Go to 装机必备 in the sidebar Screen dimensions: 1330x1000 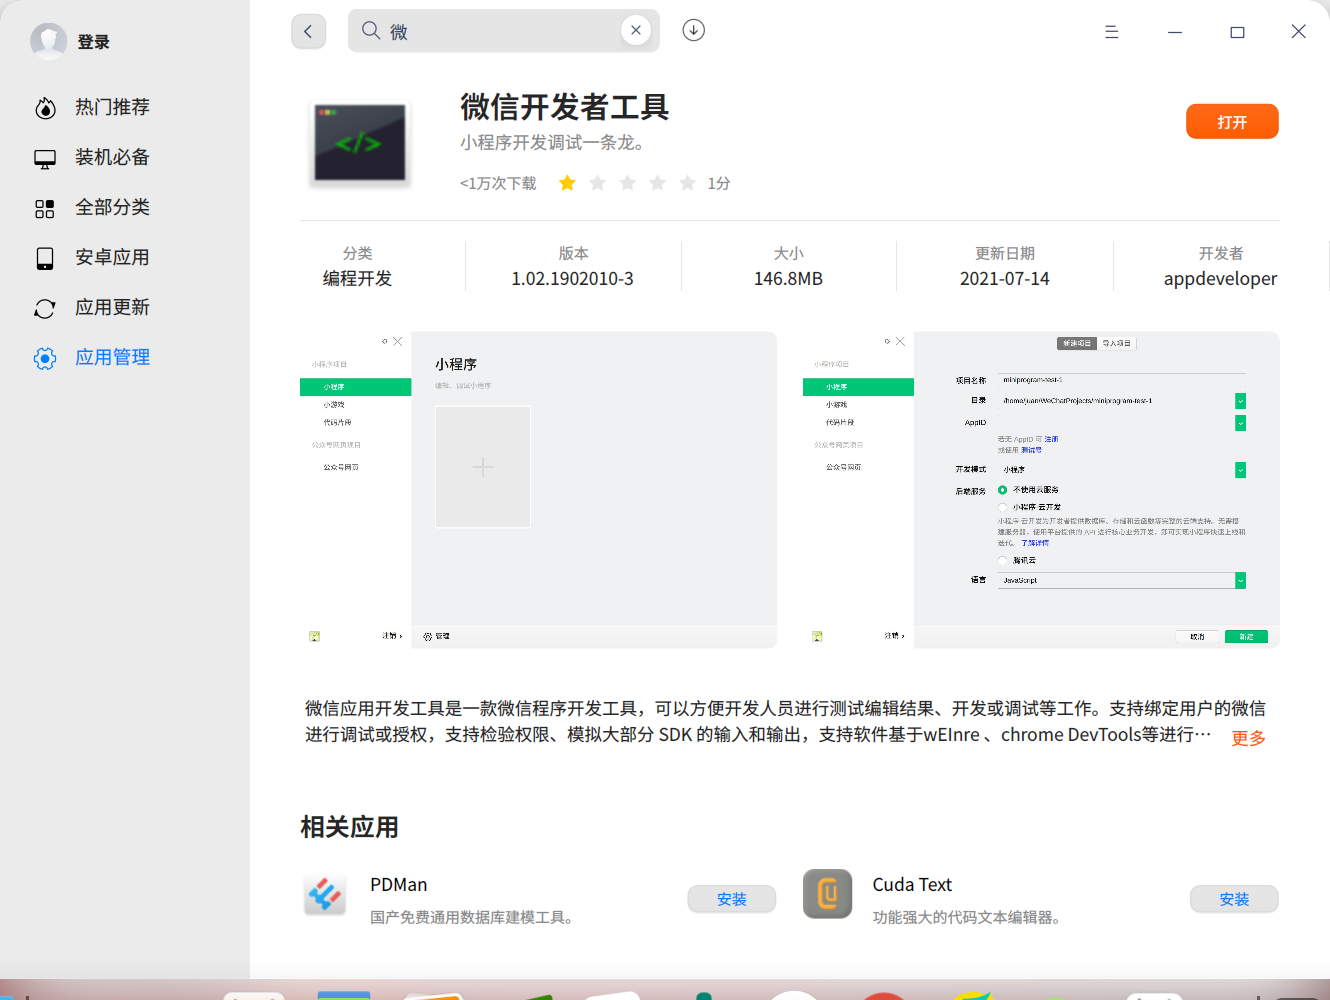pyautogui.click(x=112, y=157)
